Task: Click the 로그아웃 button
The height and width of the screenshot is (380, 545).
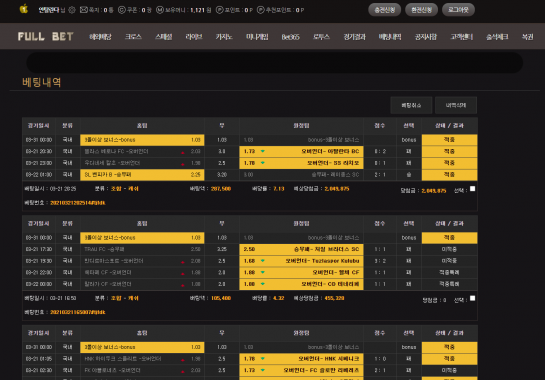Action: [458, 10]
